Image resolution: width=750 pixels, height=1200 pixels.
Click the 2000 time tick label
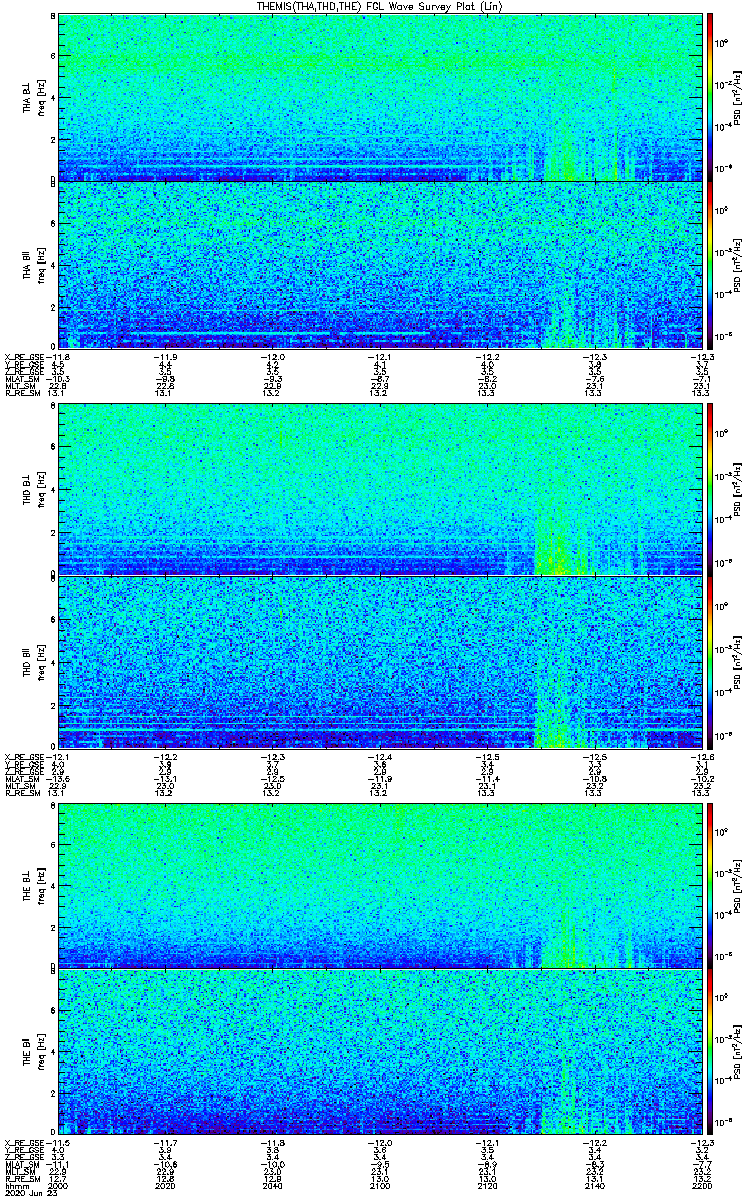tap(59, 1186)
